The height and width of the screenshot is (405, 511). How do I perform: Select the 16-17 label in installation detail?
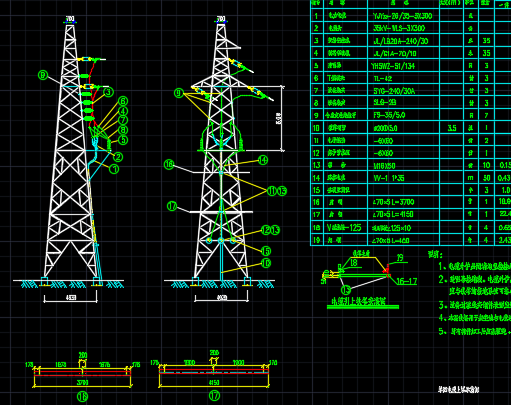[x=407, y=281]
